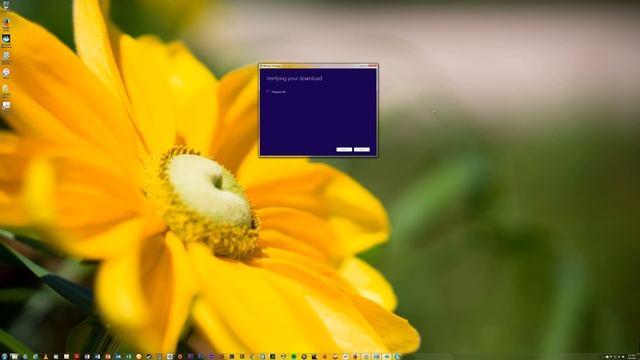Screen dimensions: 640x360
Task: Open the Firefox shortcut on the desktop
Action: pyautogui.click(x=6, y=22)
